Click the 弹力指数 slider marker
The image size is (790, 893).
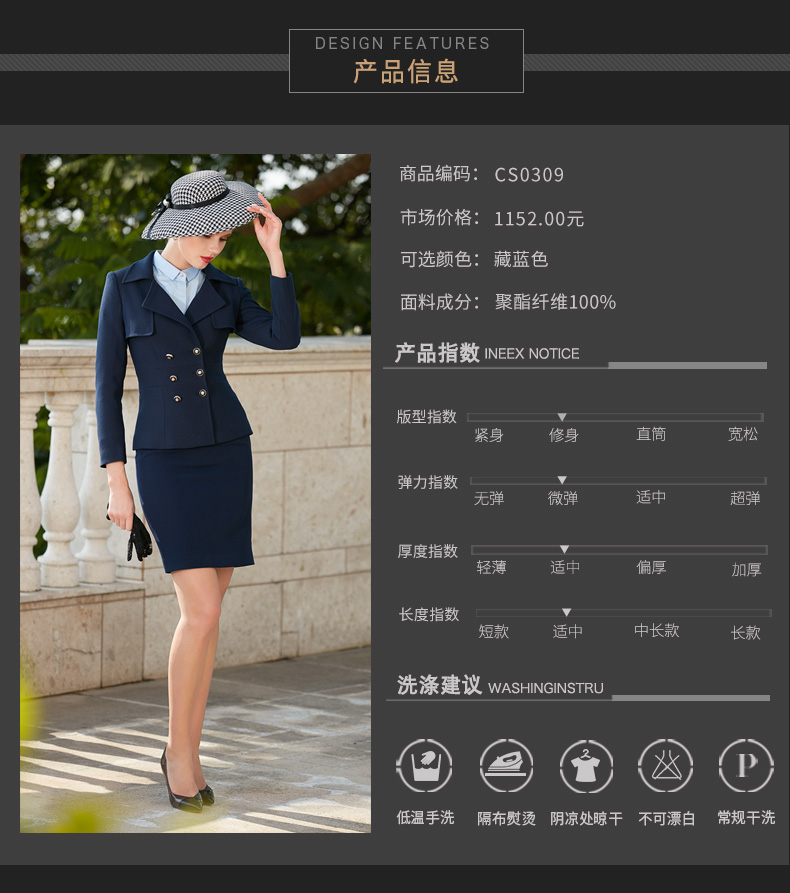pyautogui.click(x=562, y=480)
